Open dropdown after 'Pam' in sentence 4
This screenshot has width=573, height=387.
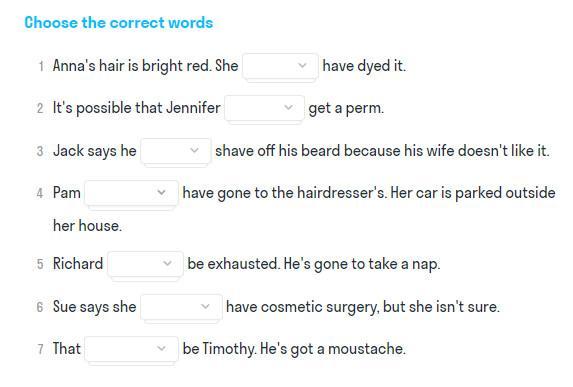pyautogui.click(x=131, y=193)
